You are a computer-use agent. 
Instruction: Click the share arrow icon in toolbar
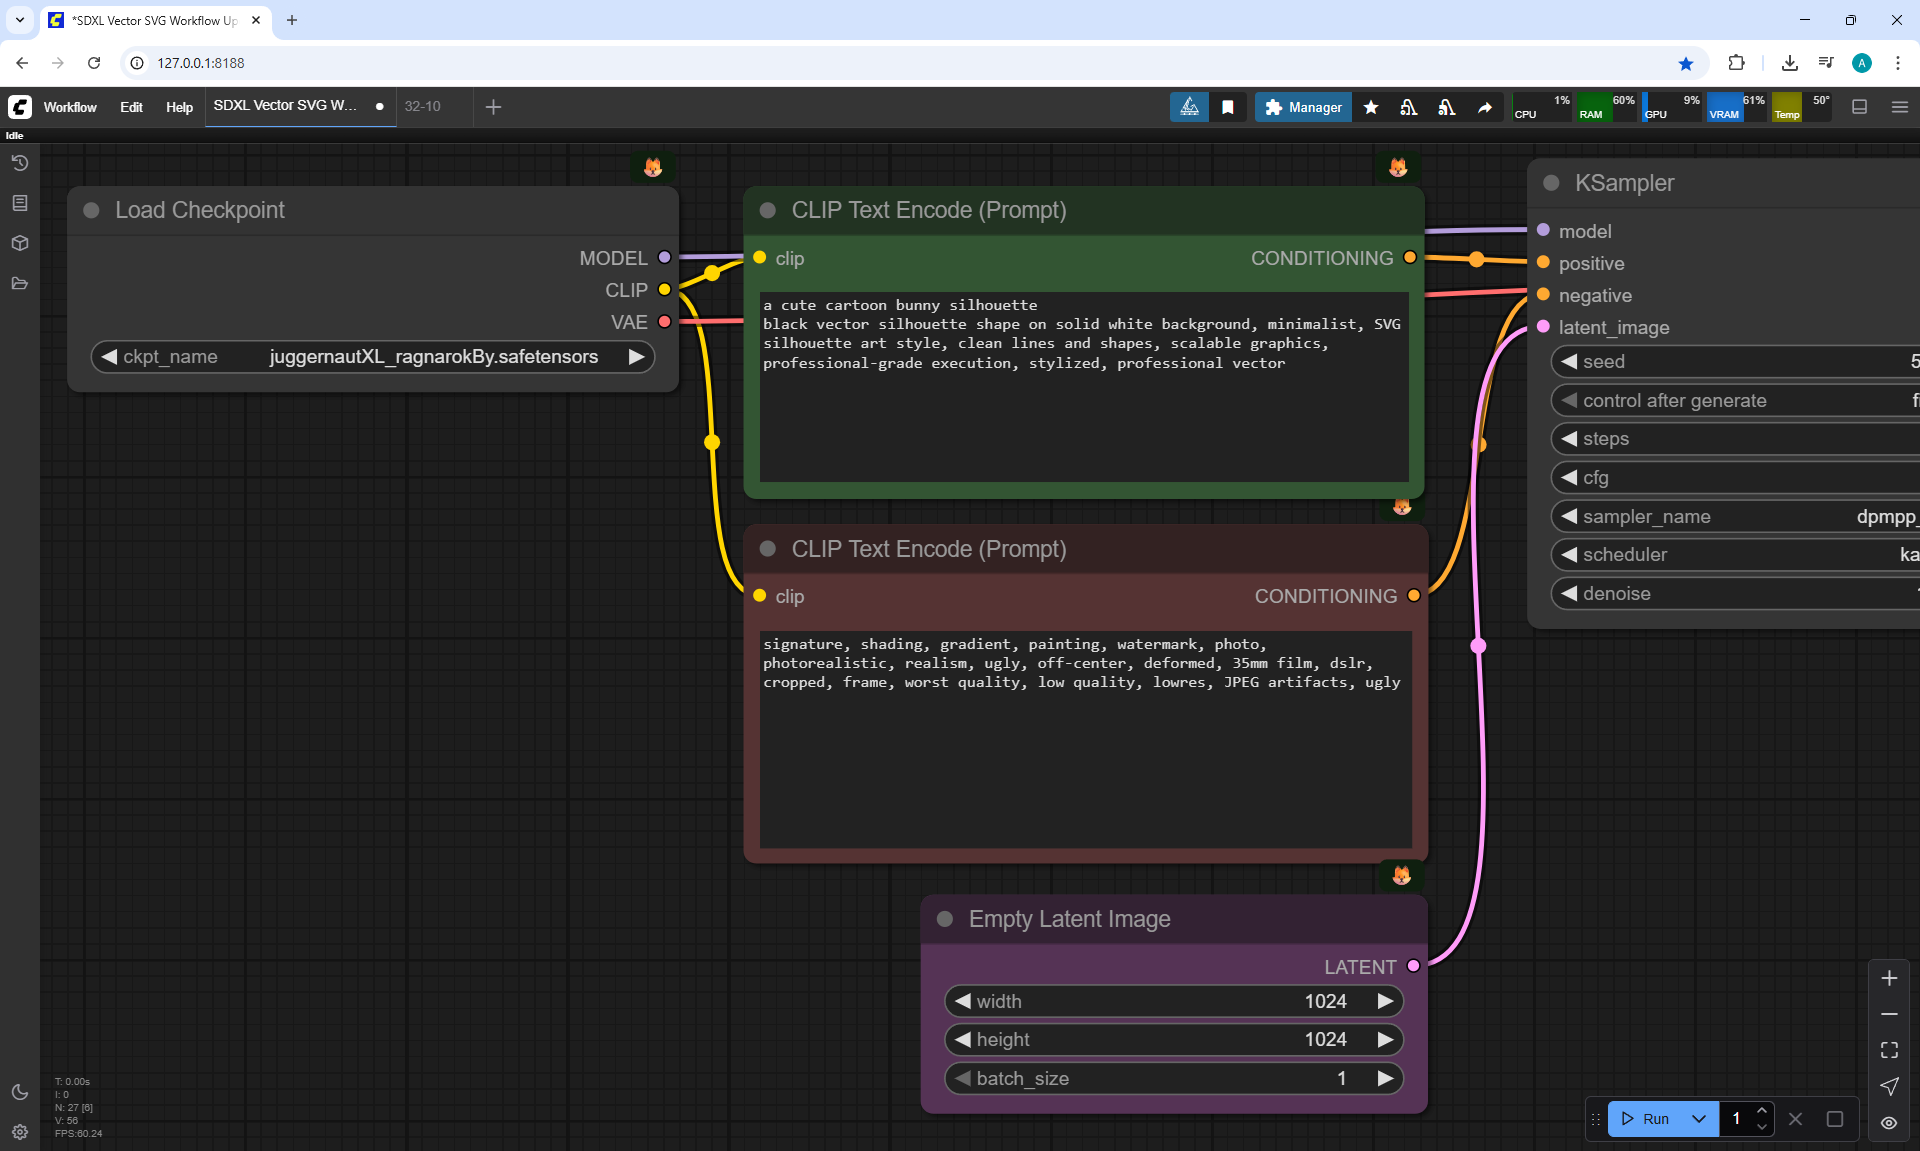tap(1485, 107)
